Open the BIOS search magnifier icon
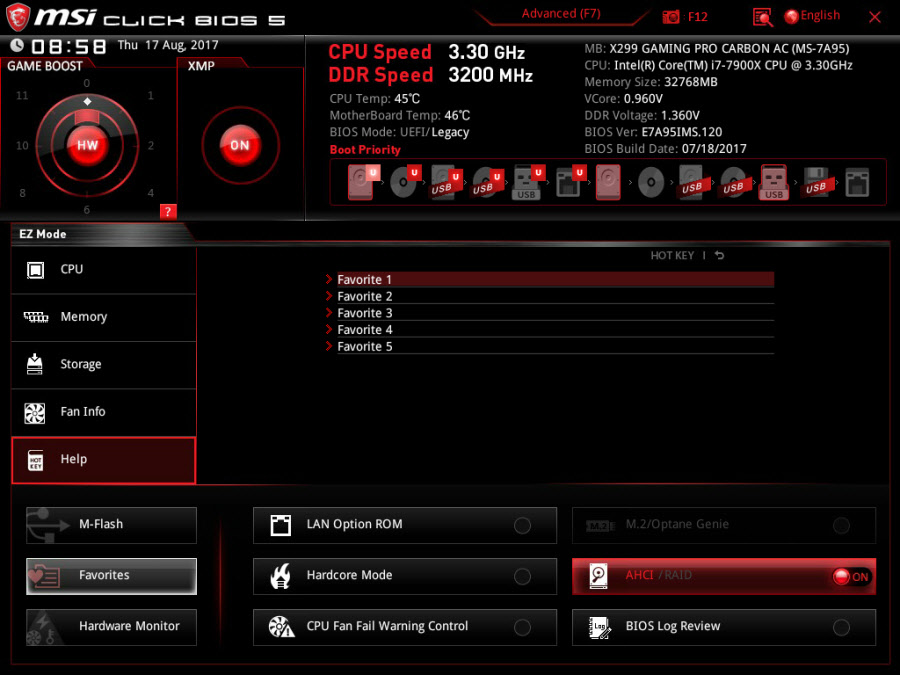 (x=763, y=17)
